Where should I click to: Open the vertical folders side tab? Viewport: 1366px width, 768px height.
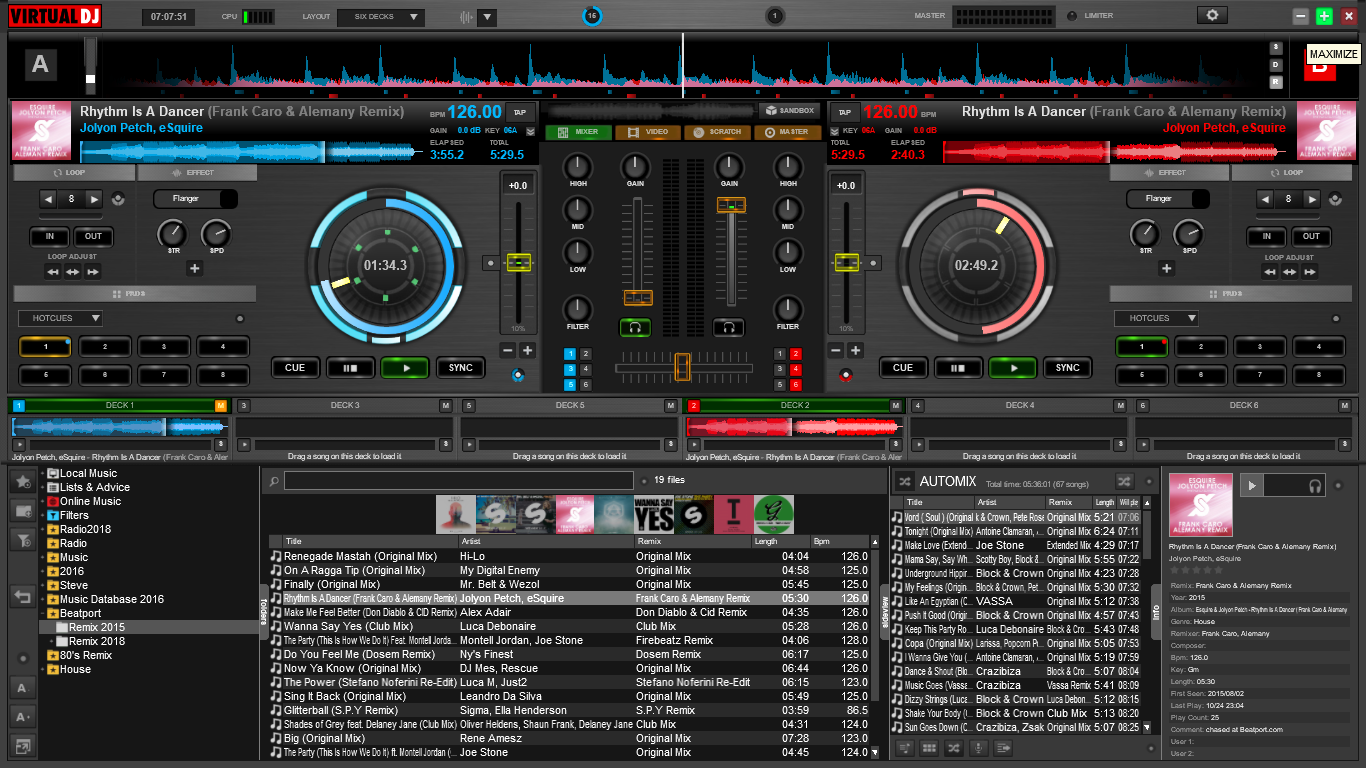pos(264,611)
